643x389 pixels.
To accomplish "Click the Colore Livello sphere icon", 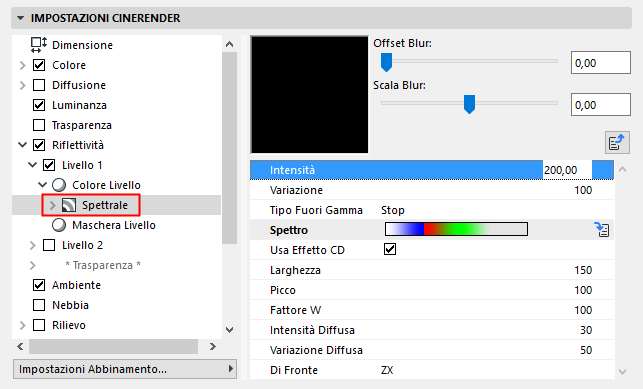I will pos(59,185).
